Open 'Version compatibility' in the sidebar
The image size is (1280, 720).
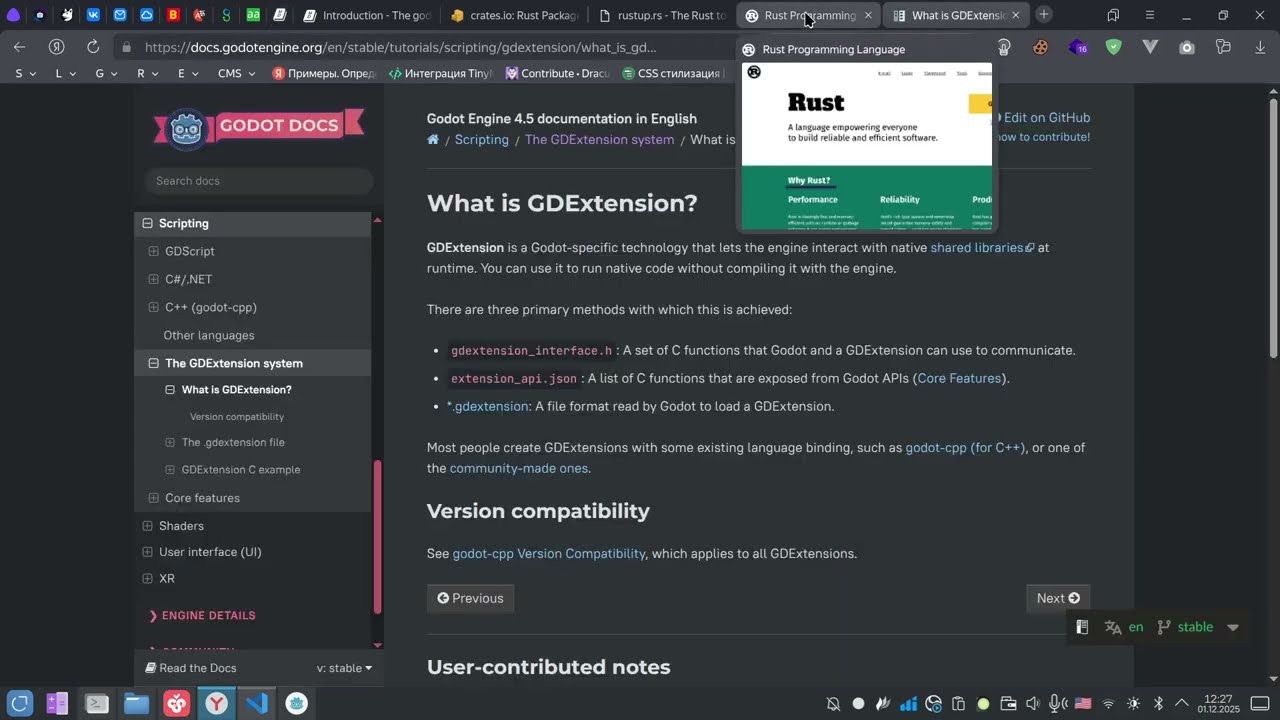[x=237, y=417]
